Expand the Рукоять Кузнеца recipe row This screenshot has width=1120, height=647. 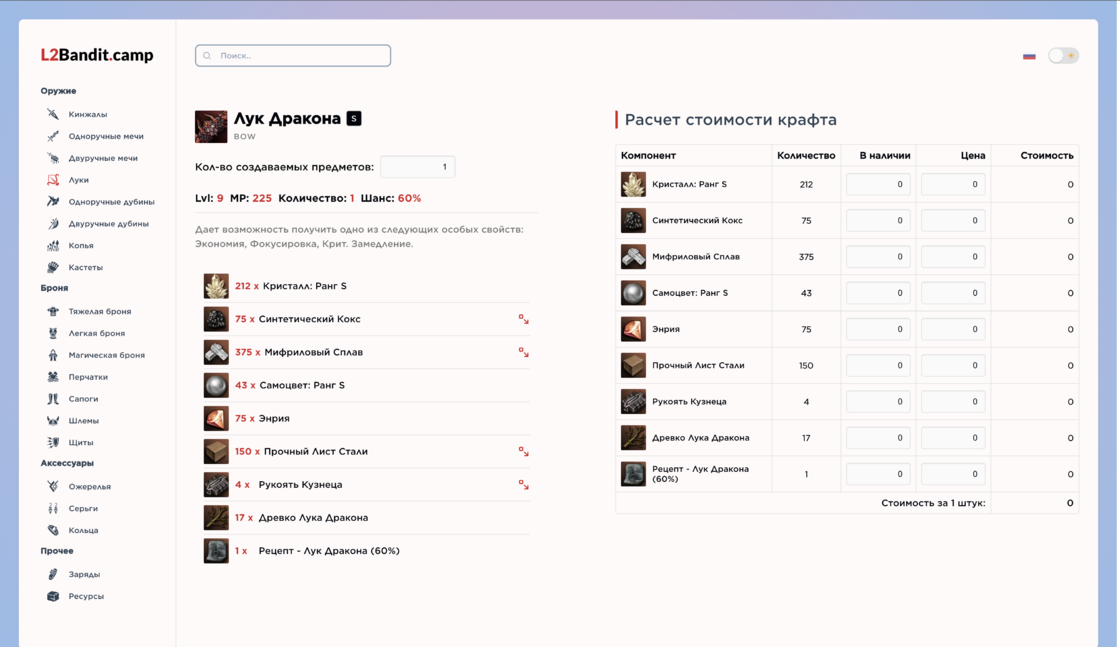[523, 485]
